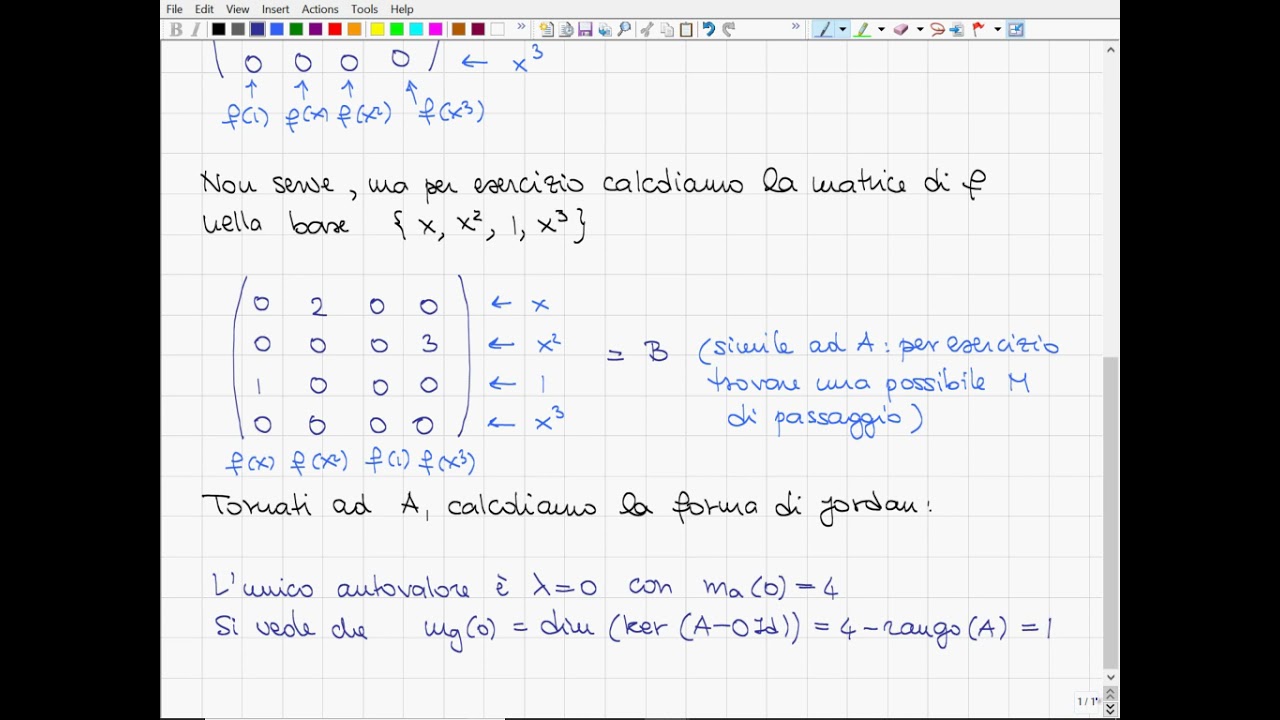The image size is (1280, 720).
Task: Open the Flag options dropdown
Action: (x=997, y=29)
